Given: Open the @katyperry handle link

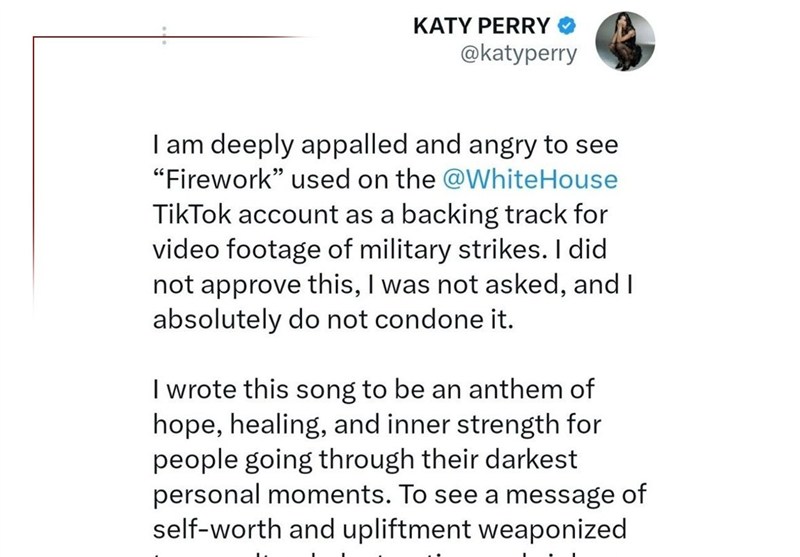Looking at the screenshot, I should (518, 53).
